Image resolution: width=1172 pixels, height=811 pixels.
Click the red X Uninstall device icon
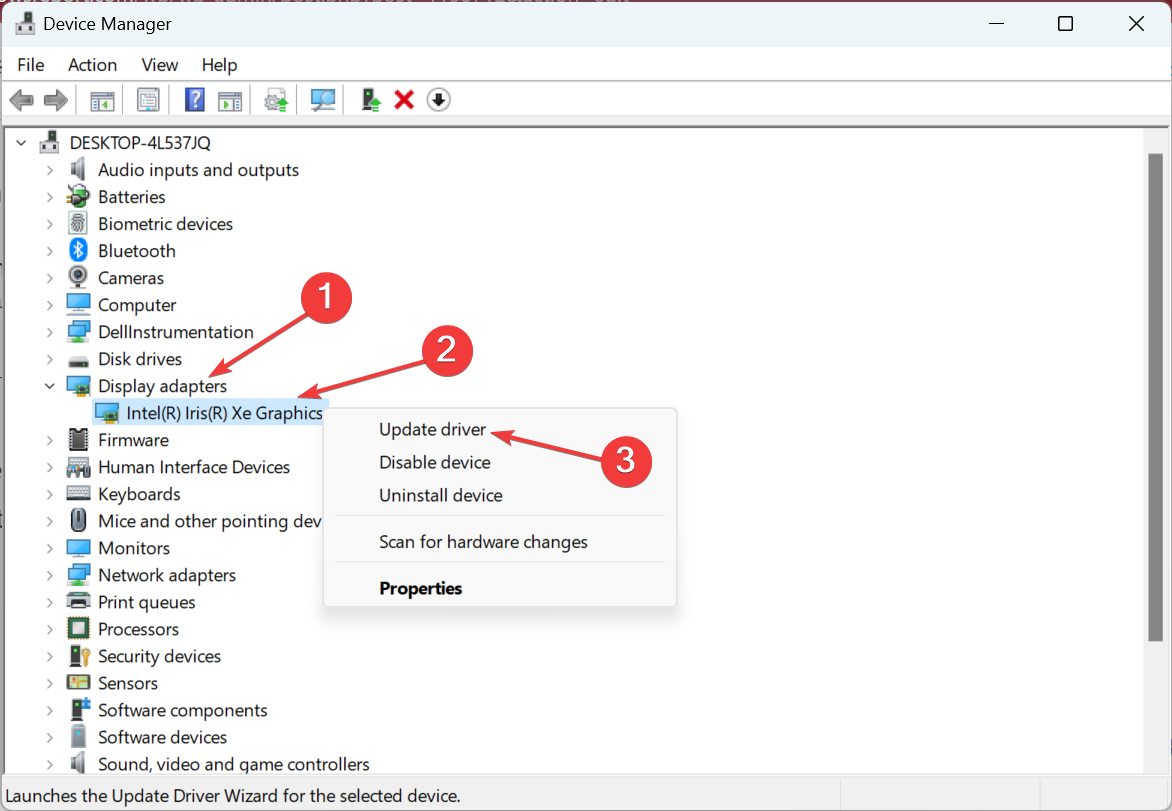(404, 99)
